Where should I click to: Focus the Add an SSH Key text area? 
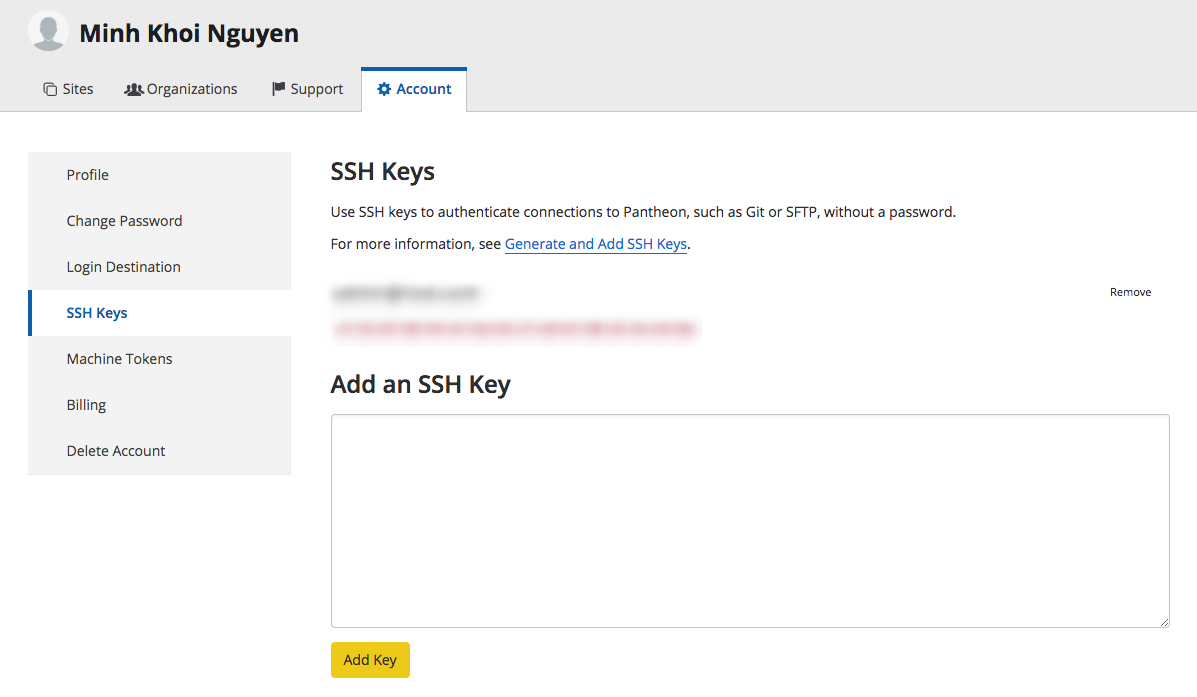pyautogui.click(x=750, y=521)
